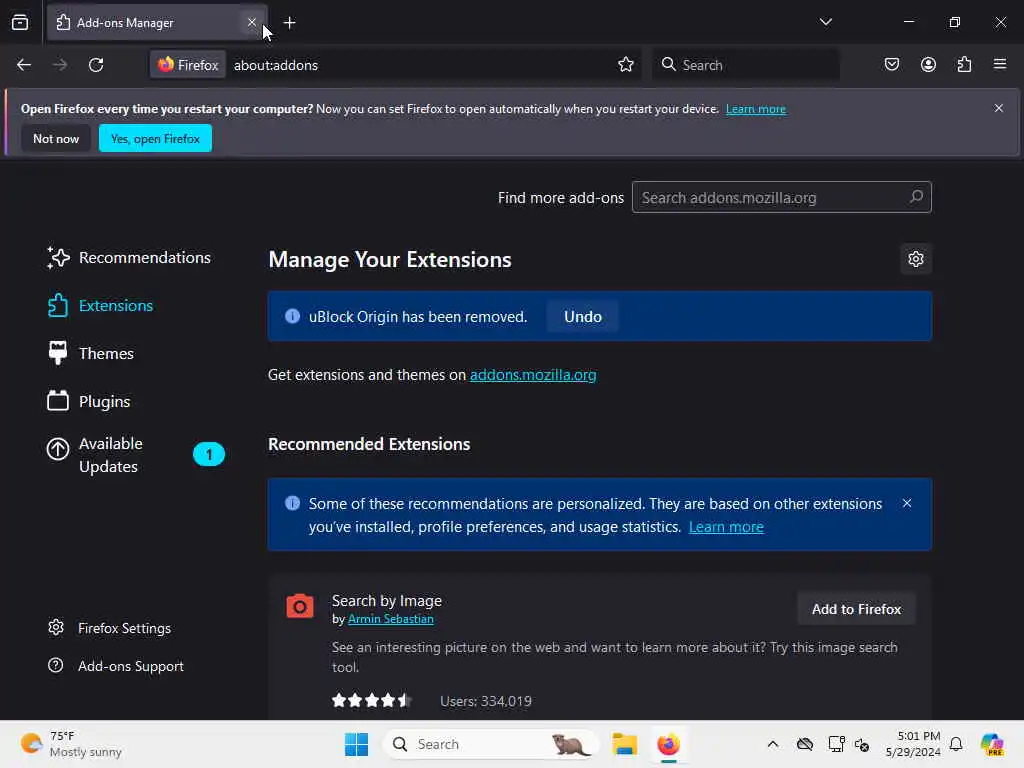Click the Firefox taskbar icon
Image resolution: width=1024 pixels, height=768 pixels.
click(x=668, y=744)
